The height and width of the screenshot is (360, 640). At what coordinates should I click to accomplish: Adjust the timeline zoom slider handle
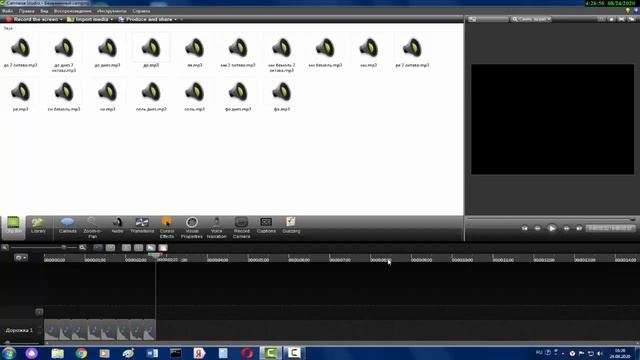[64, 247]
